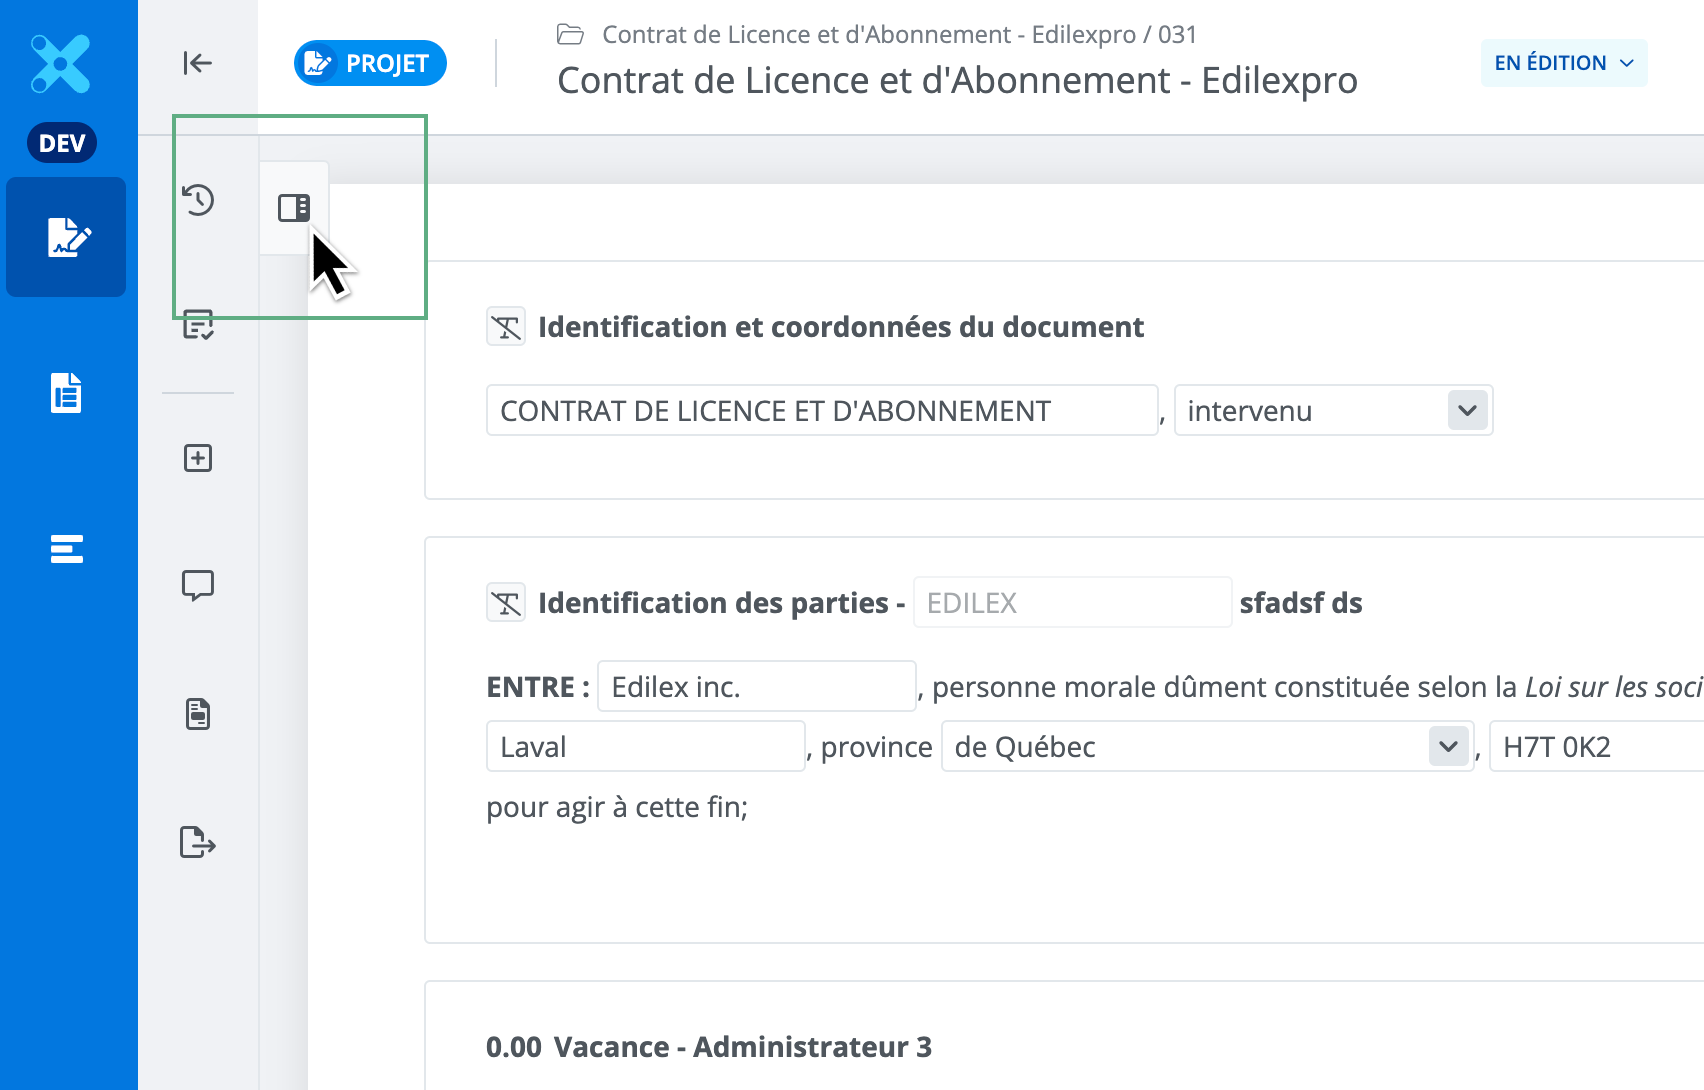Open the documents list in blue sidebar
Screen dimensions: 1704x1090
pos(66,393)
